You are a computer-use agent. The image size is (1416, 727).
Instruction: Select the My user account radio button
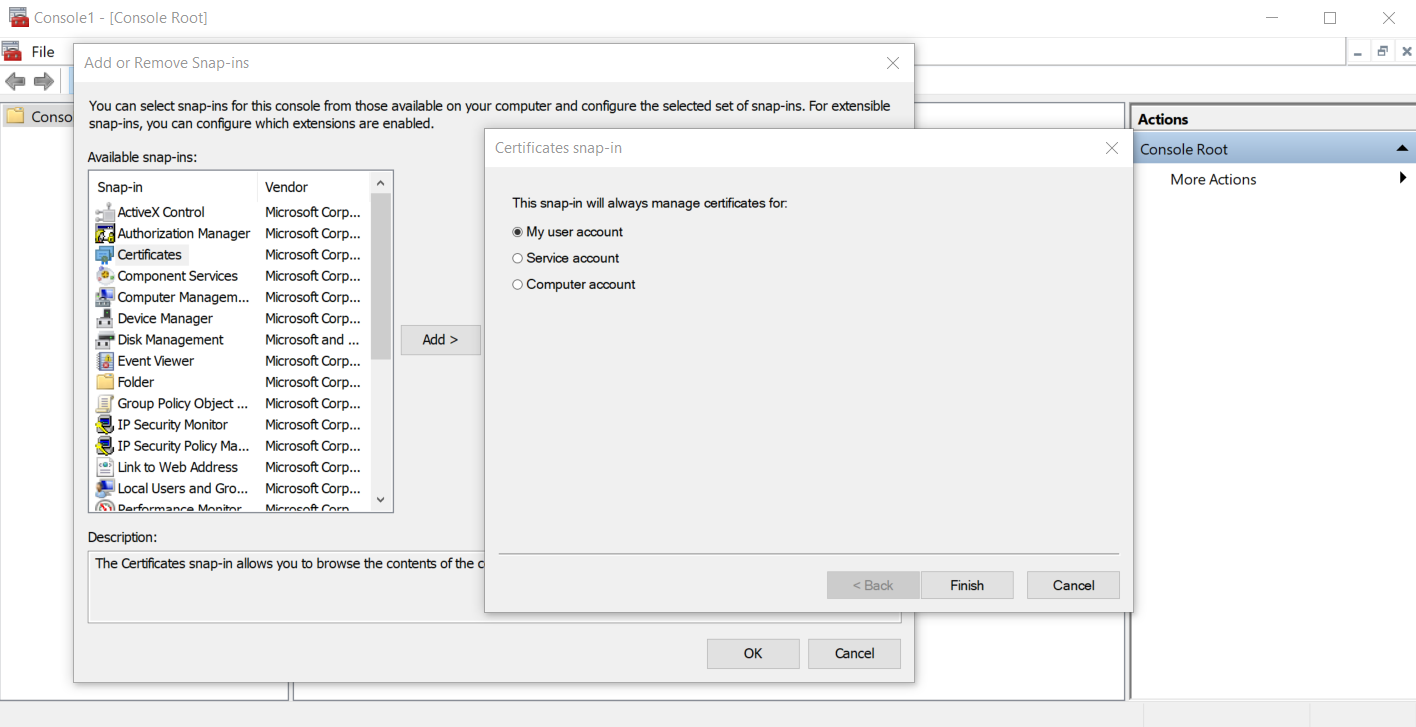(x=517, y=231)
